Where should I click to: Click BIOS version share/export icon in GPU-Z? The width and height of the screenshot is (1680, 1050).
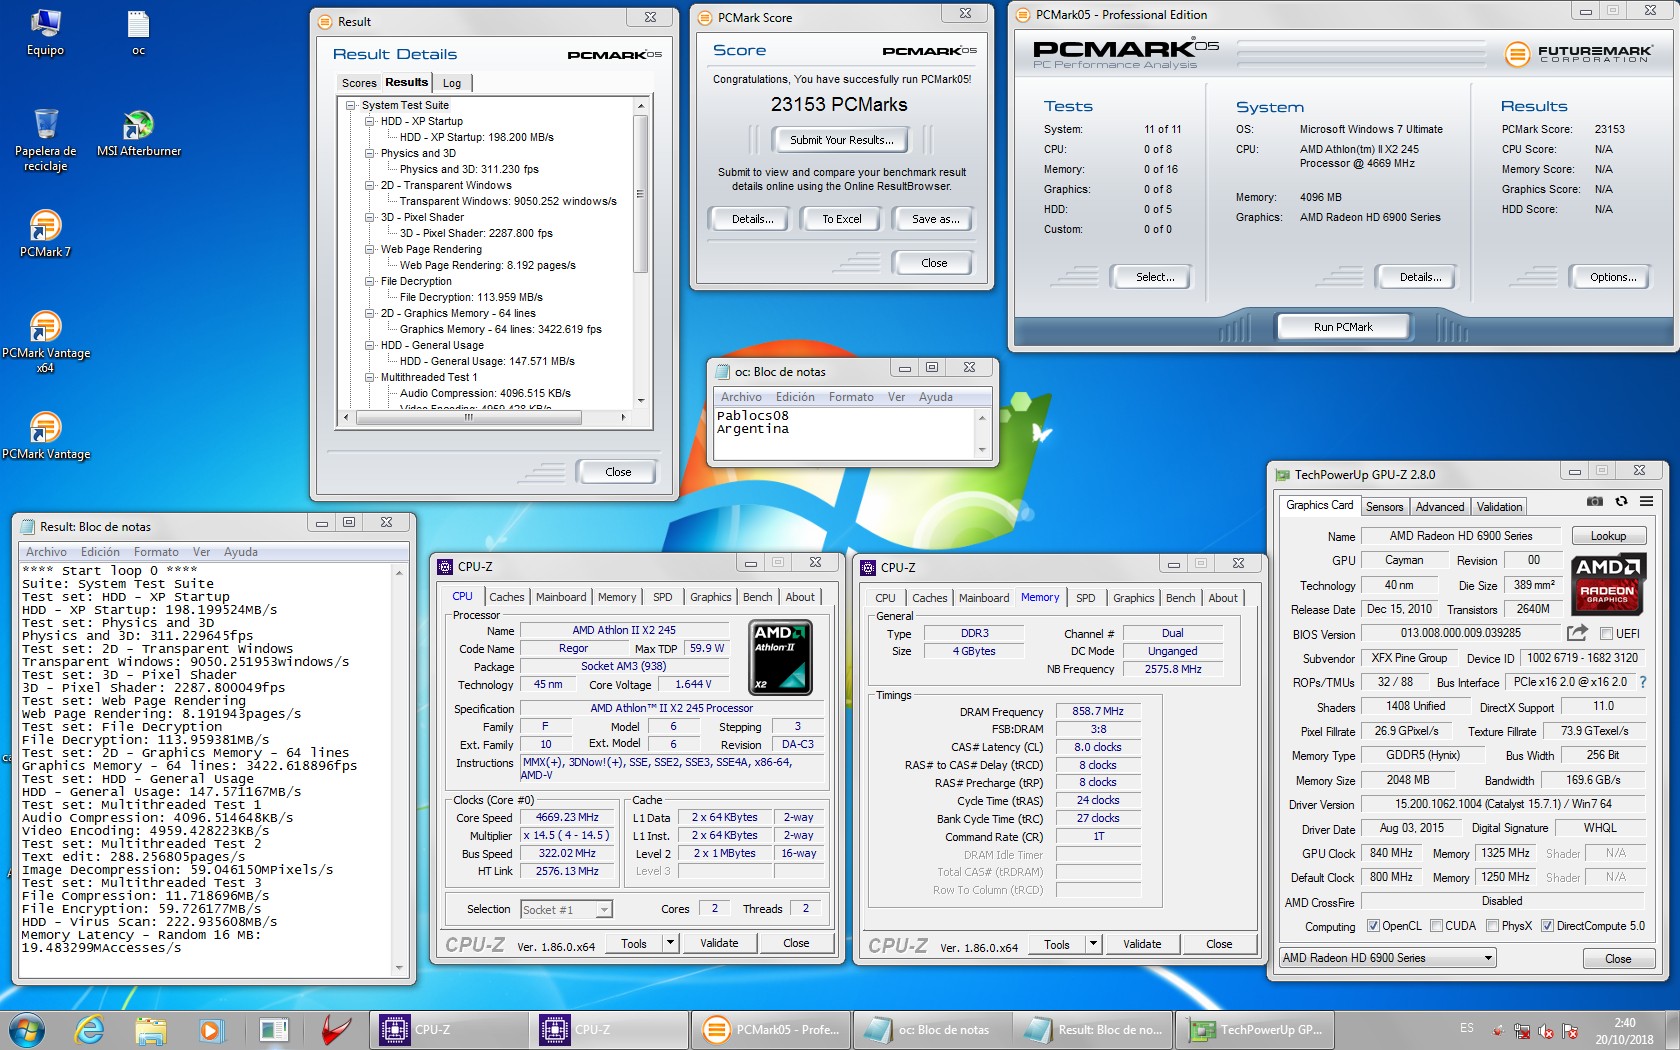pos(1577,633)
